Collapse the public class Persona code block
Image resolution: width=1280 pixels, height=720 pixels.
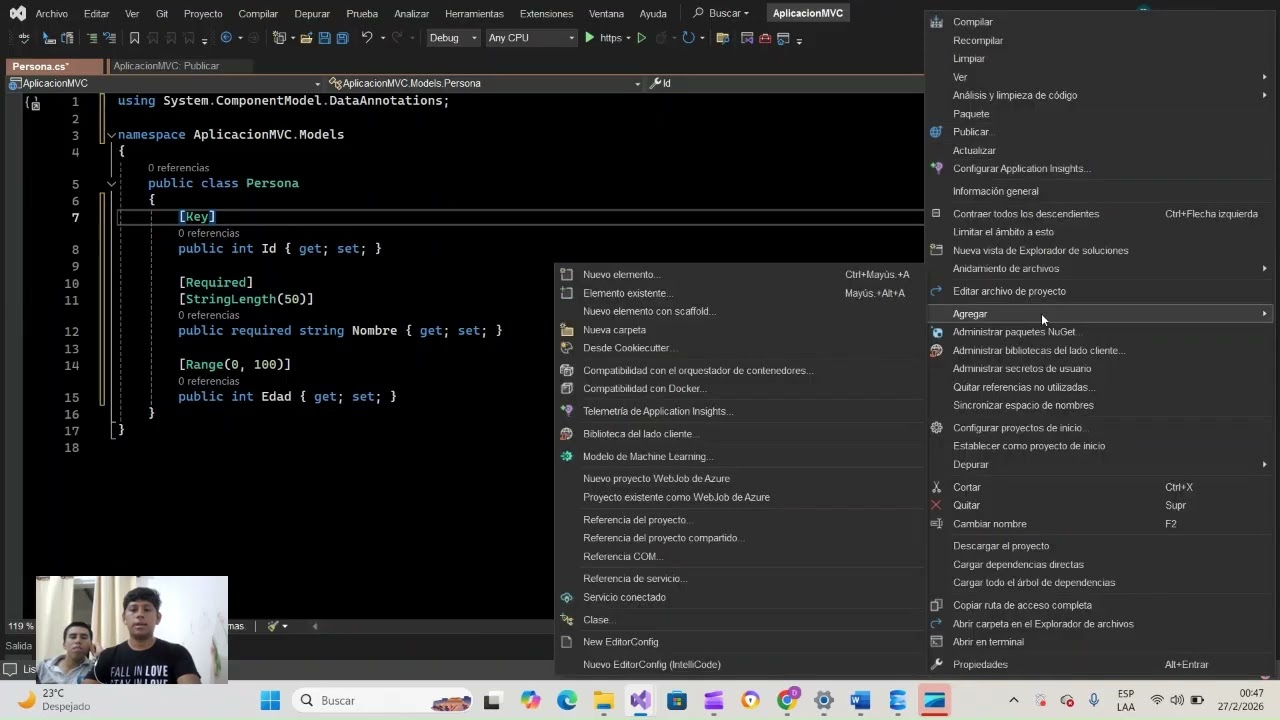111,184
